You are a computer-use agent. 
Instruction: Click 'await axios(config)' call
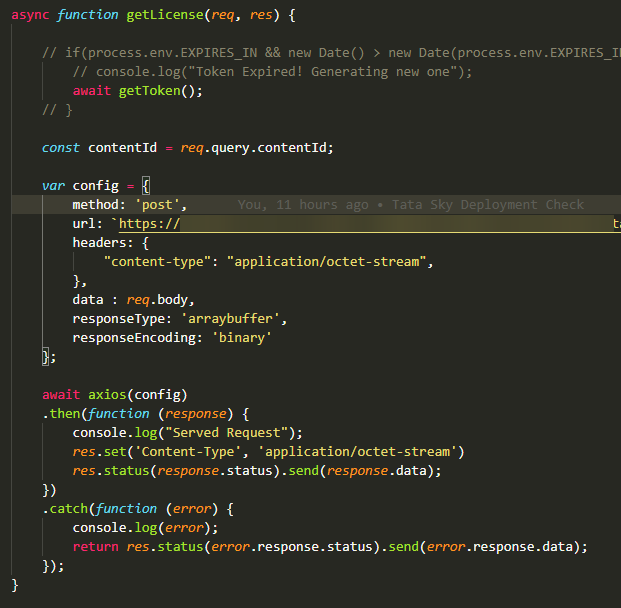coord(115,395)
